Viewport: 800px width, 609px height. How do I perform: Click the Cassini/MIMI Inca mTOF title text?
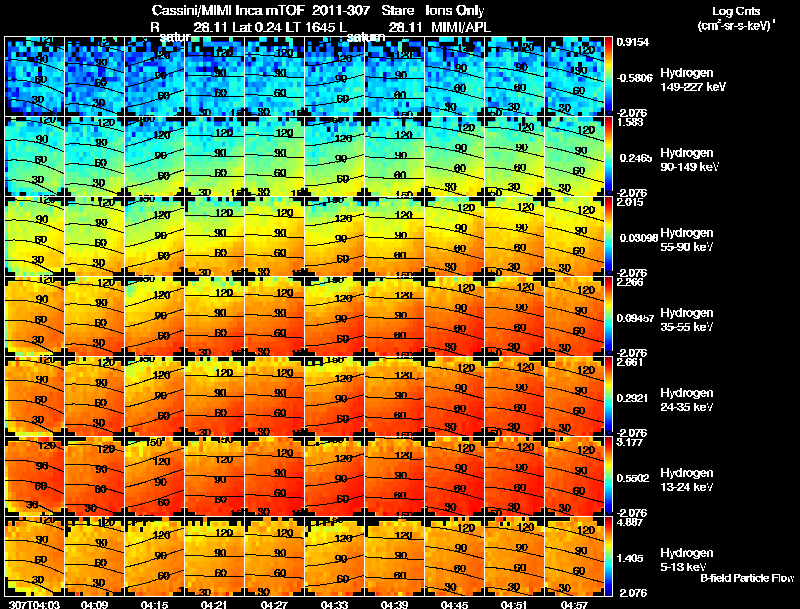point(228,10)
